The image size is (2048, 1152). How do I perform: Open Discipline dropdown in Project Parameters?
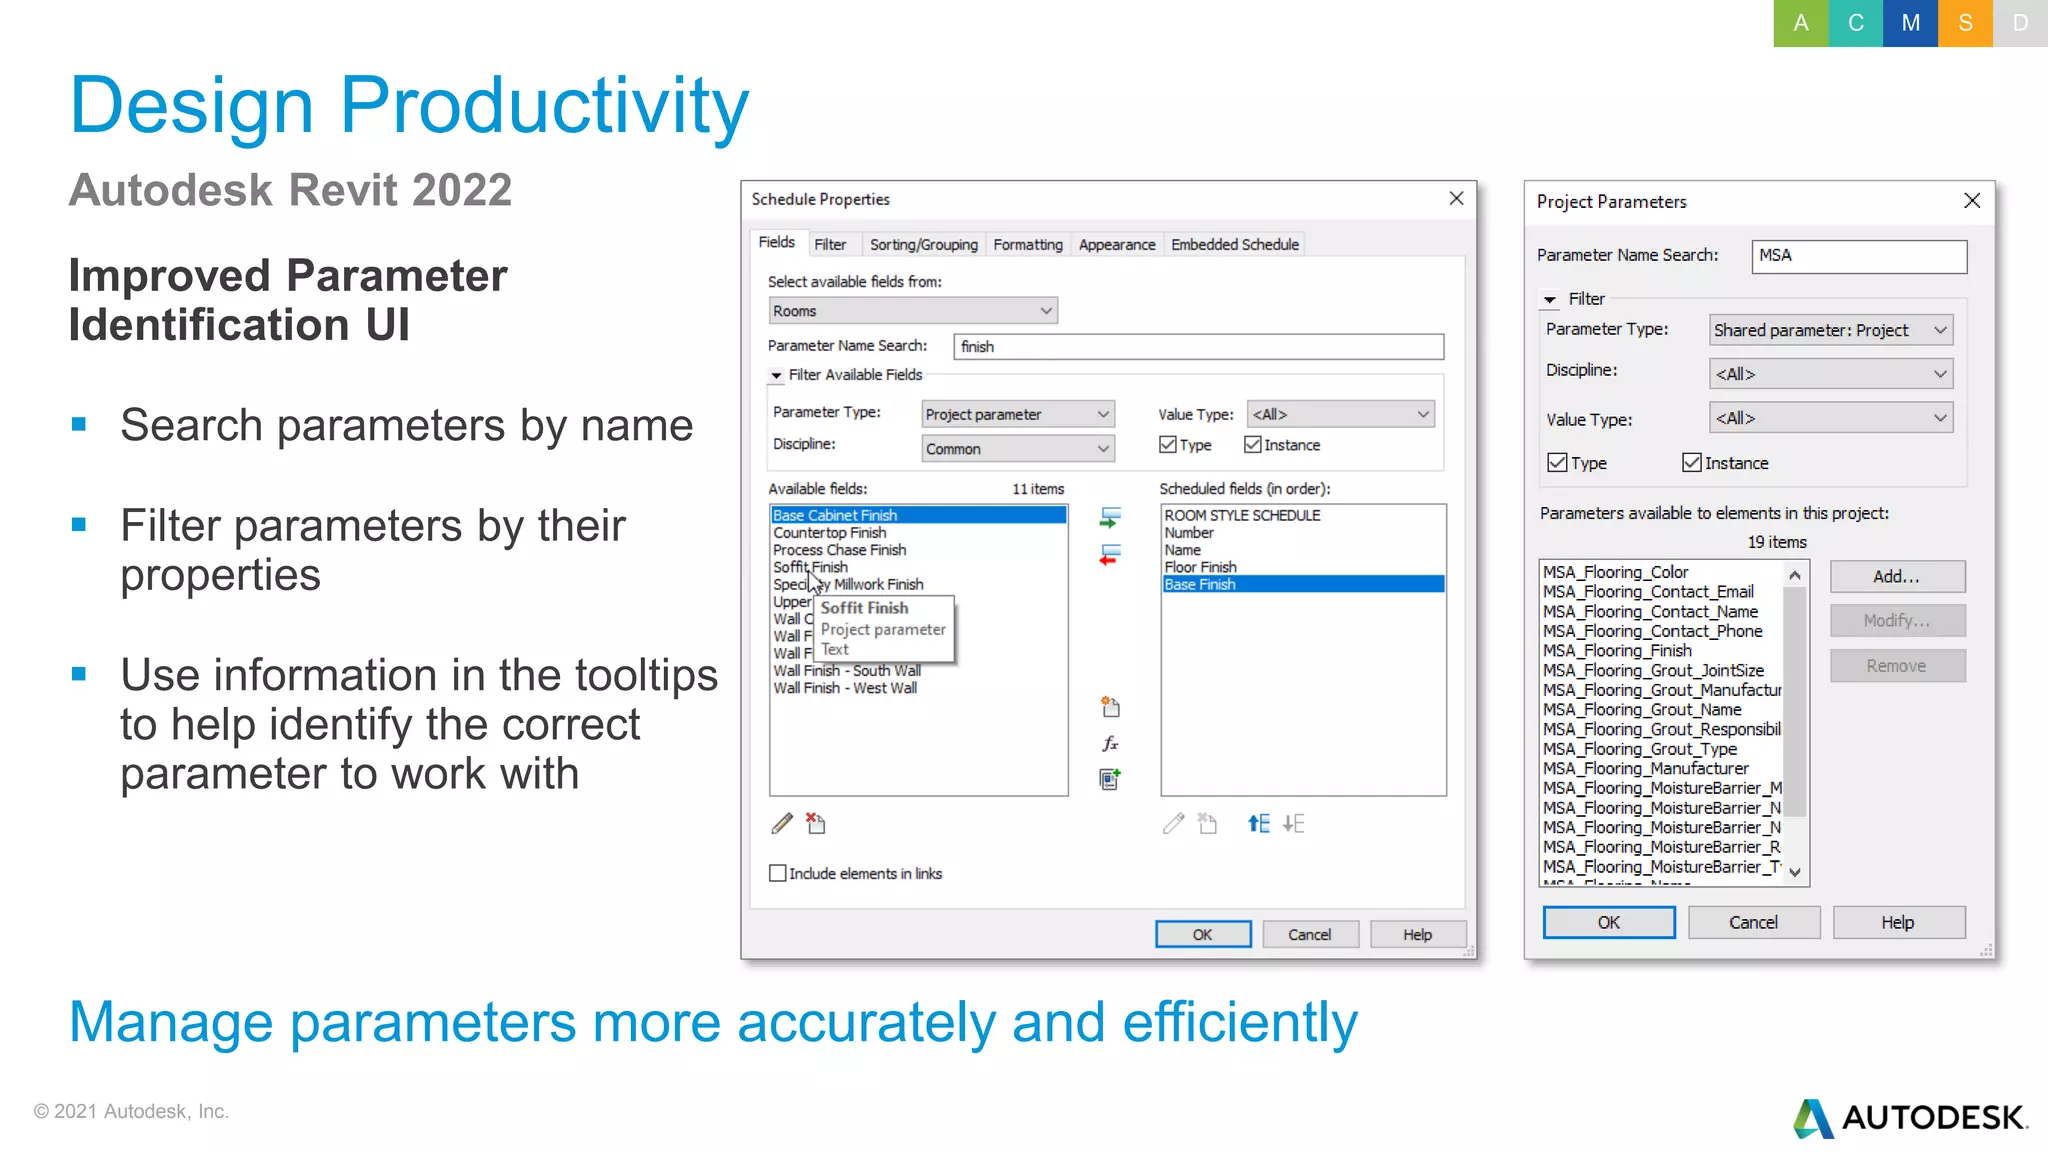(x=1831, y=374)
